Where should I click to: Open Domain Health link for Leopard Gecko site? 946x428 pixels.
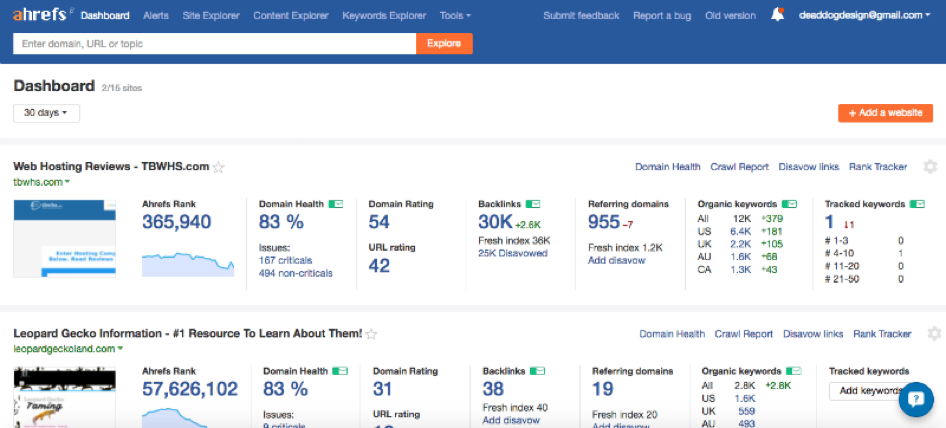click(672, 333)
